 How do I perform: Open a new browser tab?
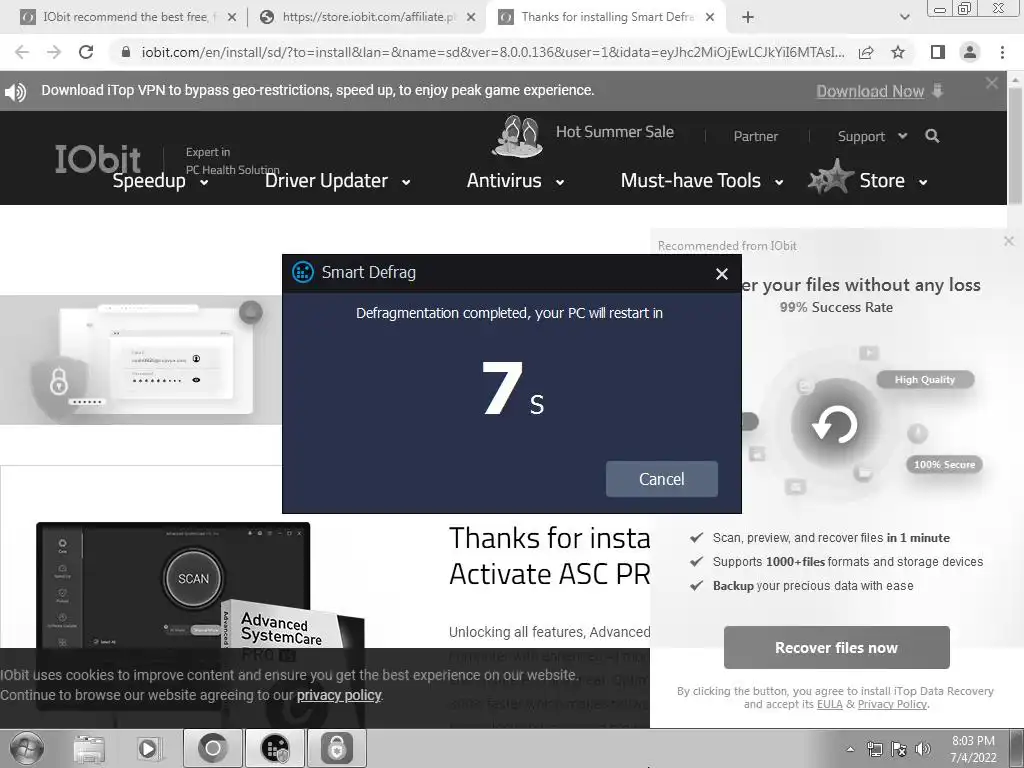click(x=748, y=17)
